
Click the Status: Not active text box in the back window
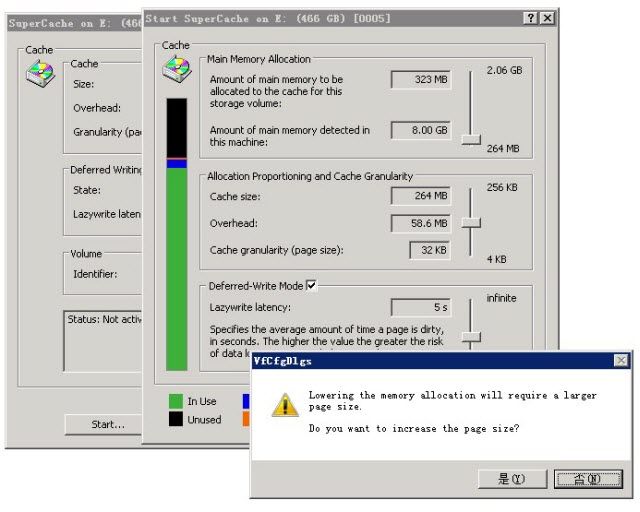(102, 341)
